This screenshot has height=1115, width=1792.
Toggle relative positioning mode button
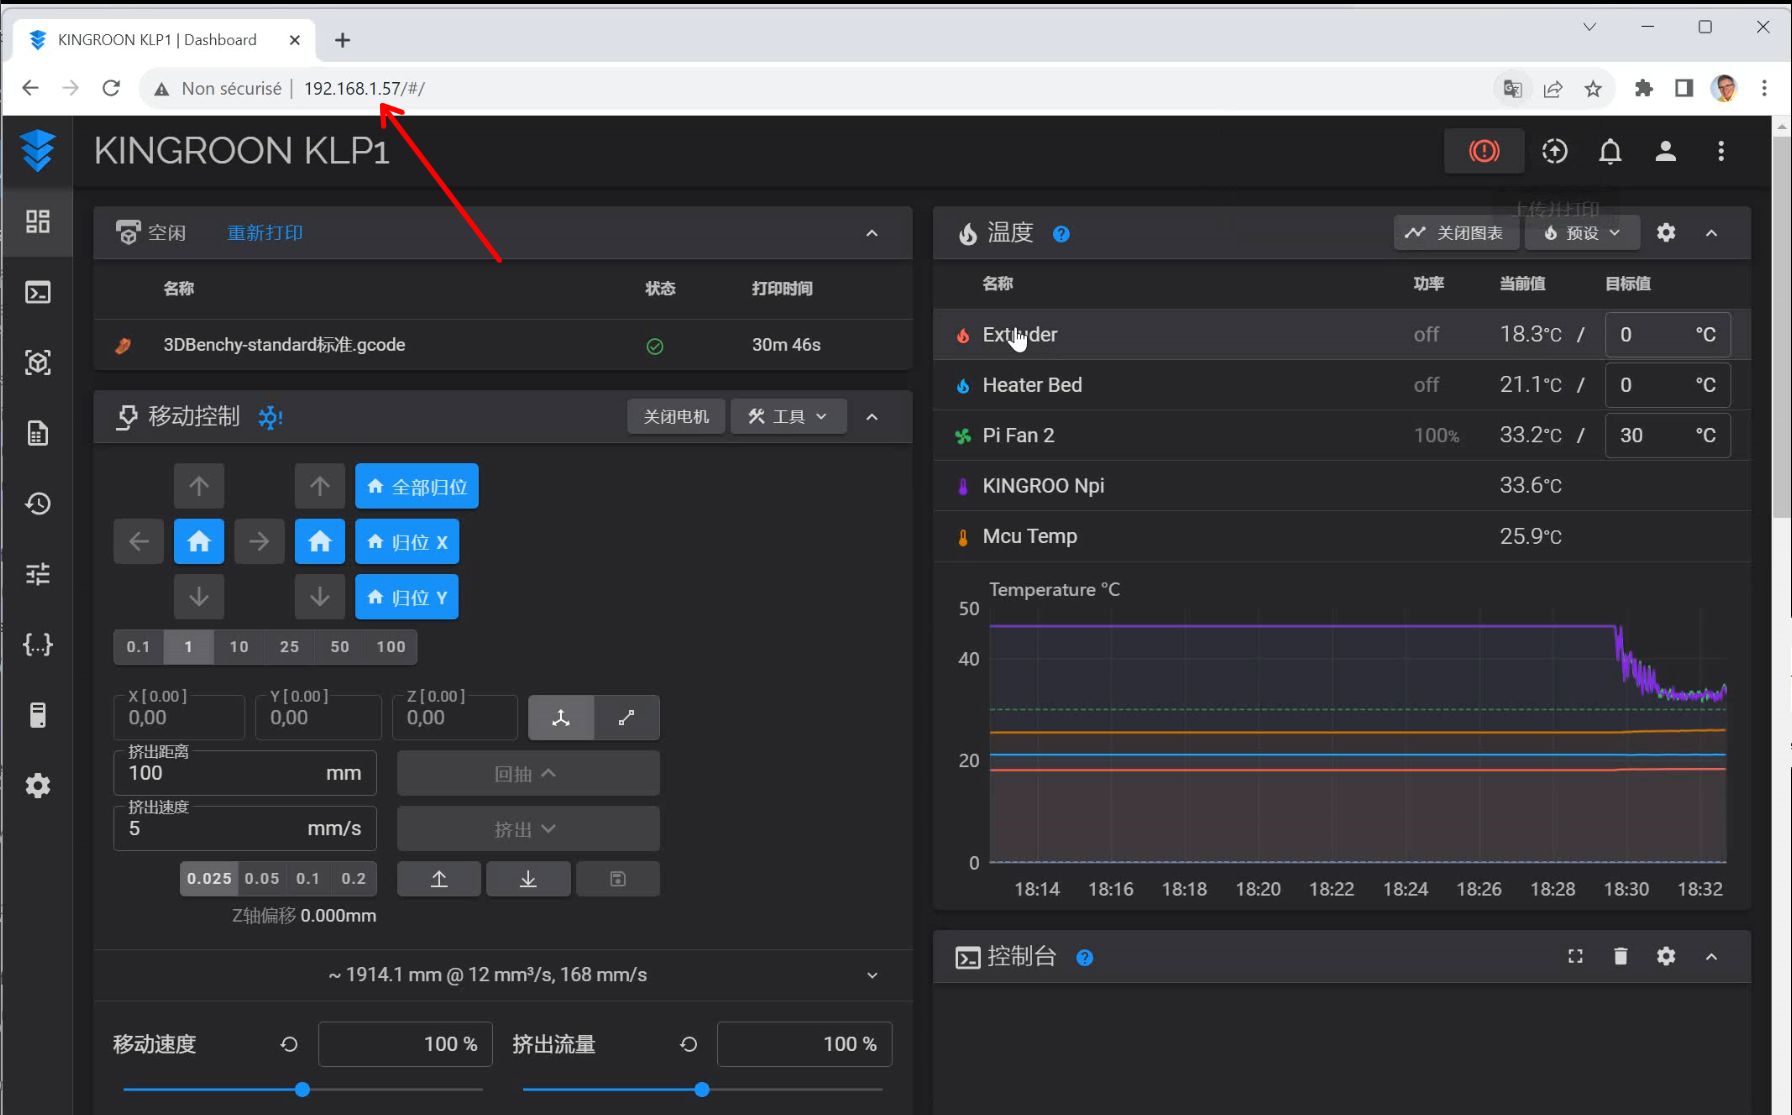click(627, 718)
